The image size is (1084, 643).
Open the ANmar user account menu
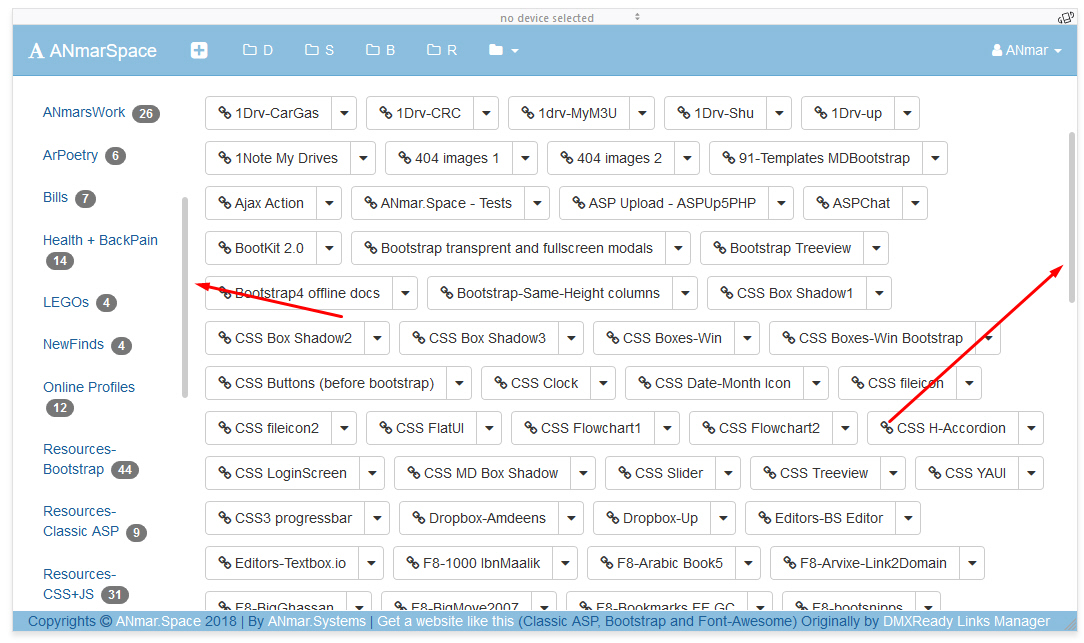tap(1026, 50)
